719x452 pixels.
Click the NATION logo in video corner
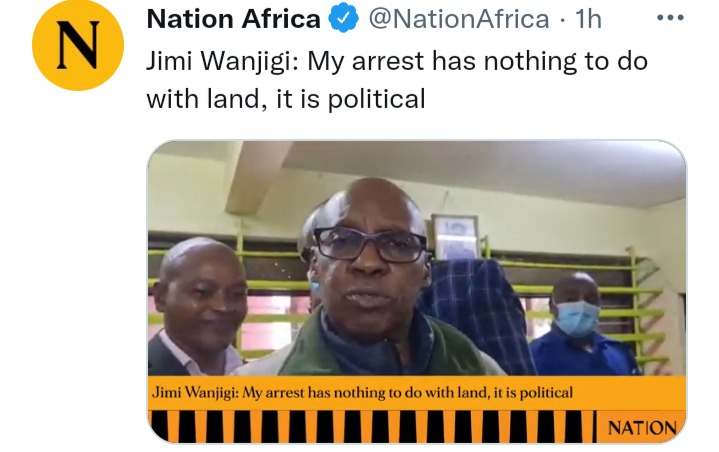point(642,428)
